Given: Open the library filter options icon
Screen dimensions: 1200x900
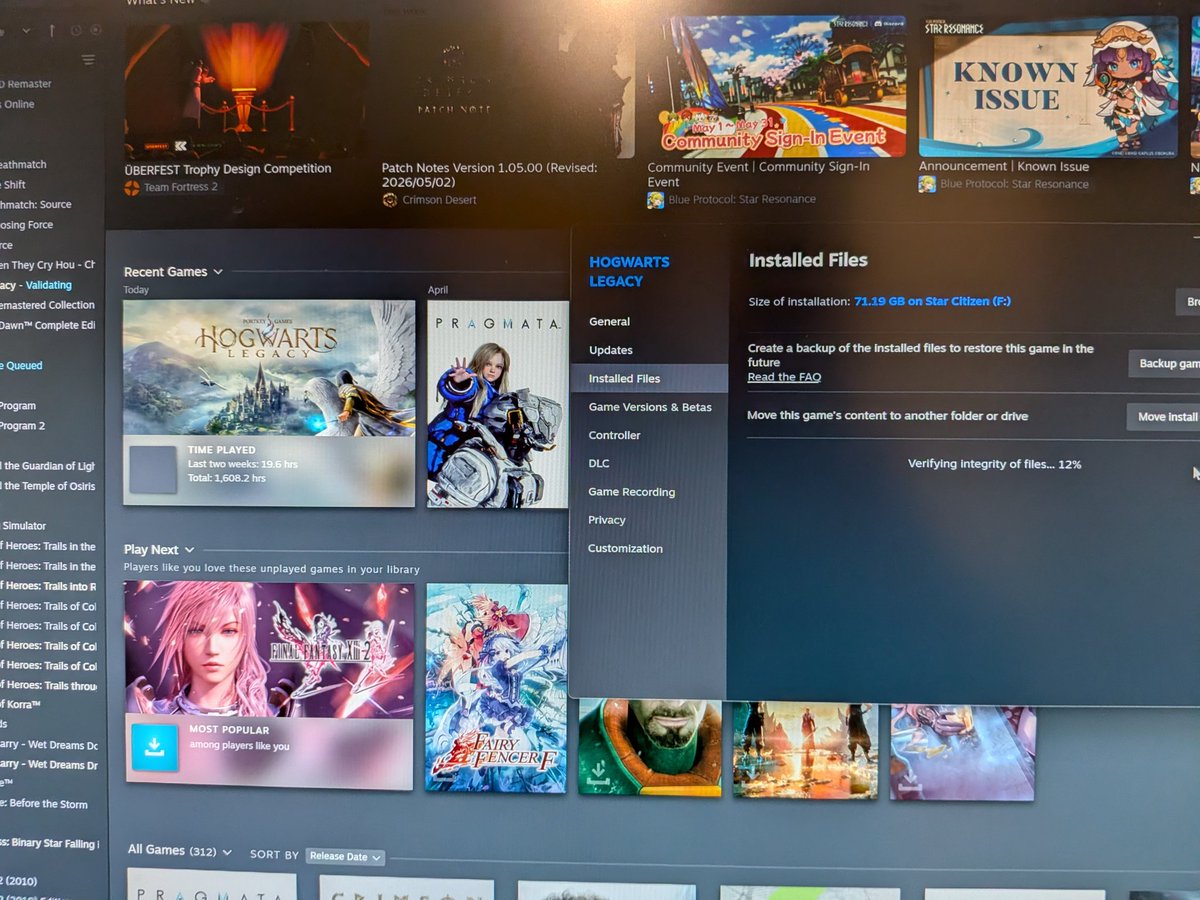Looking at the screenshot, I should tap(88, 60).
